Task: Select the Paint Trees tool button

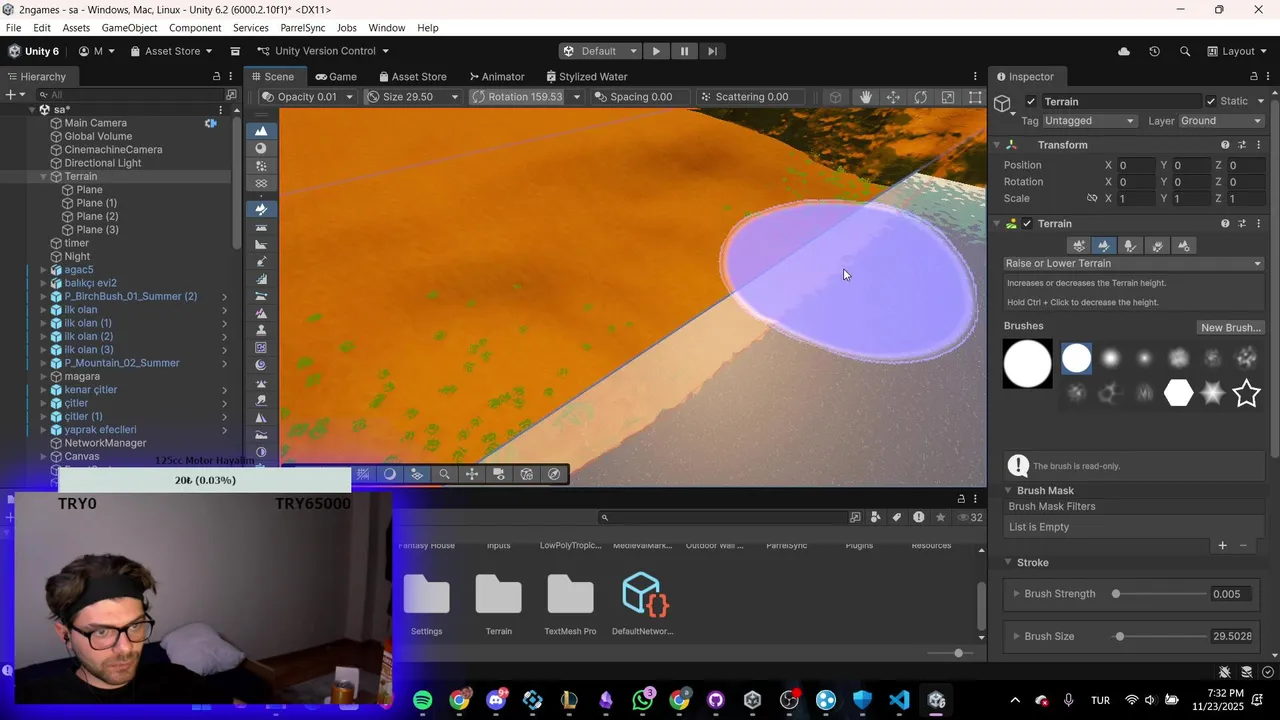Action: coord(1130,246)
